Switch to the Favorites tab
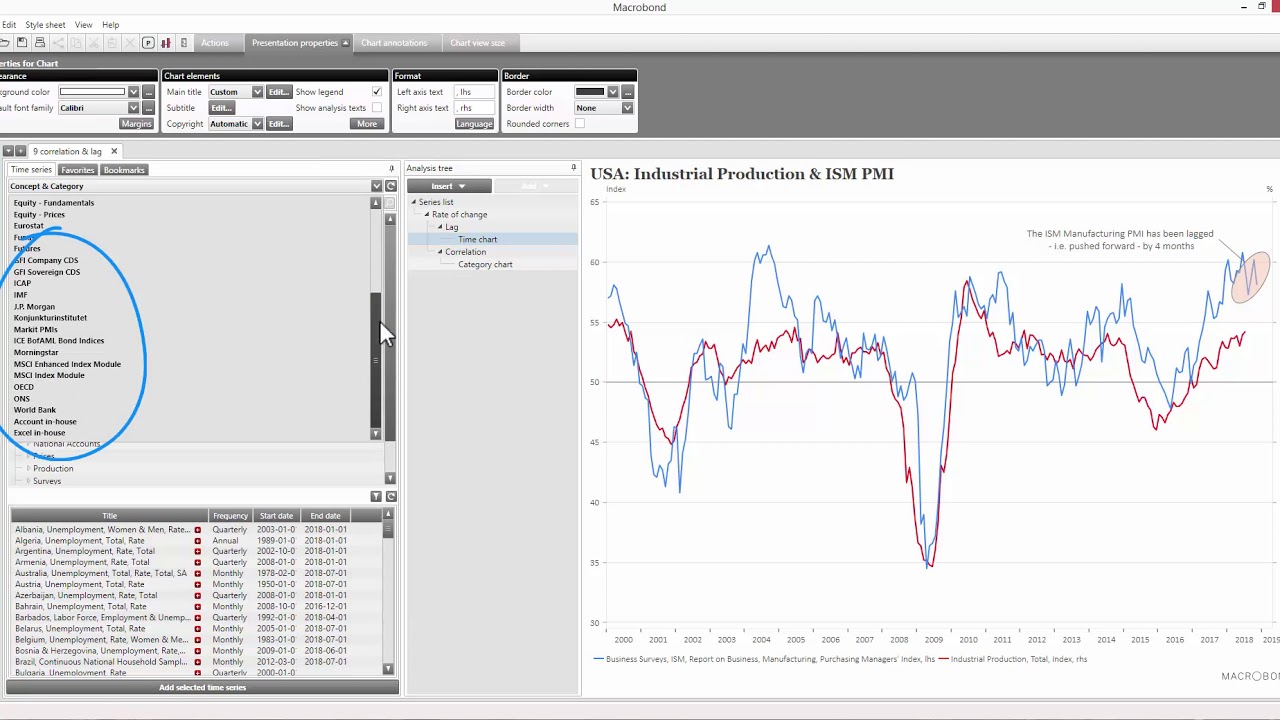1280x720 pixels. pyautogui.click(x=77, y=170)
